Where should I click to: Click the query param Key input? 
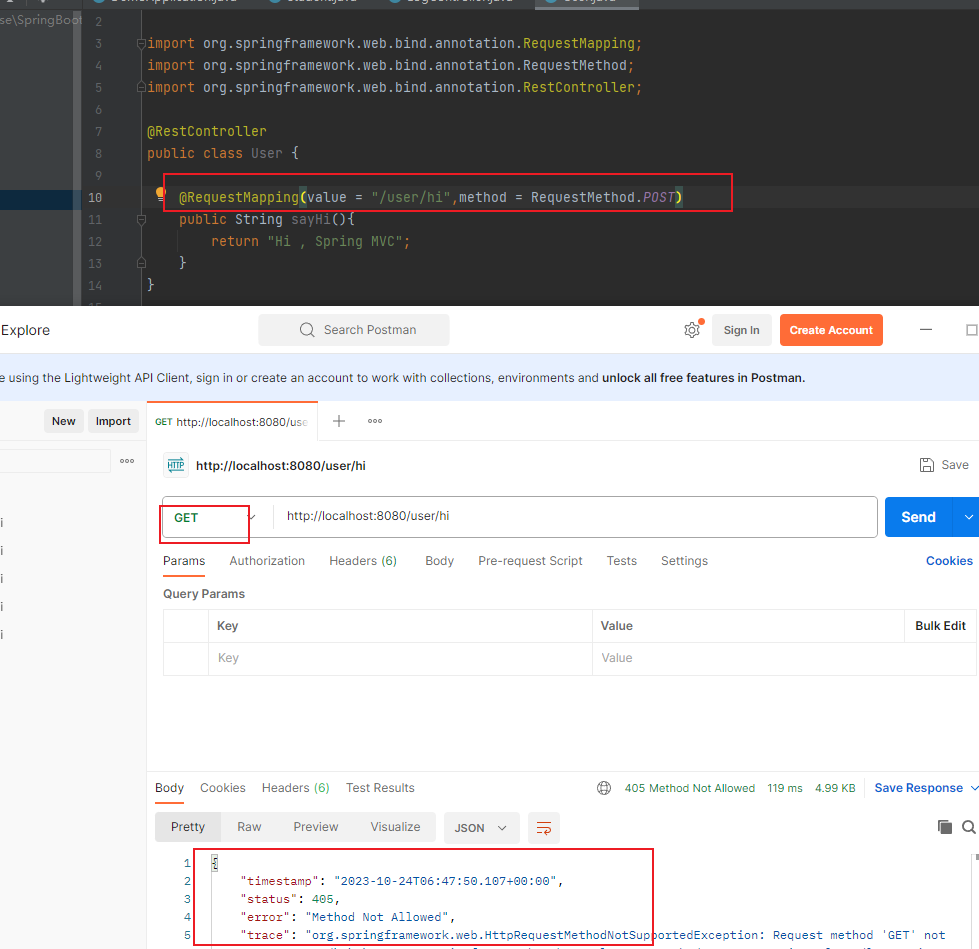[400, 658]
